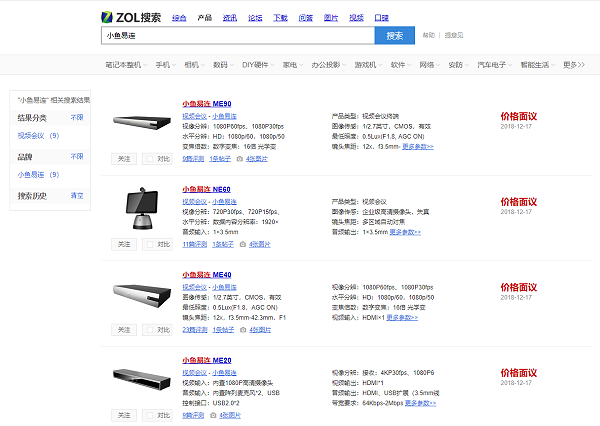Open 视频会议 category link under ME40
600x426 pixels.
point(194,287)
